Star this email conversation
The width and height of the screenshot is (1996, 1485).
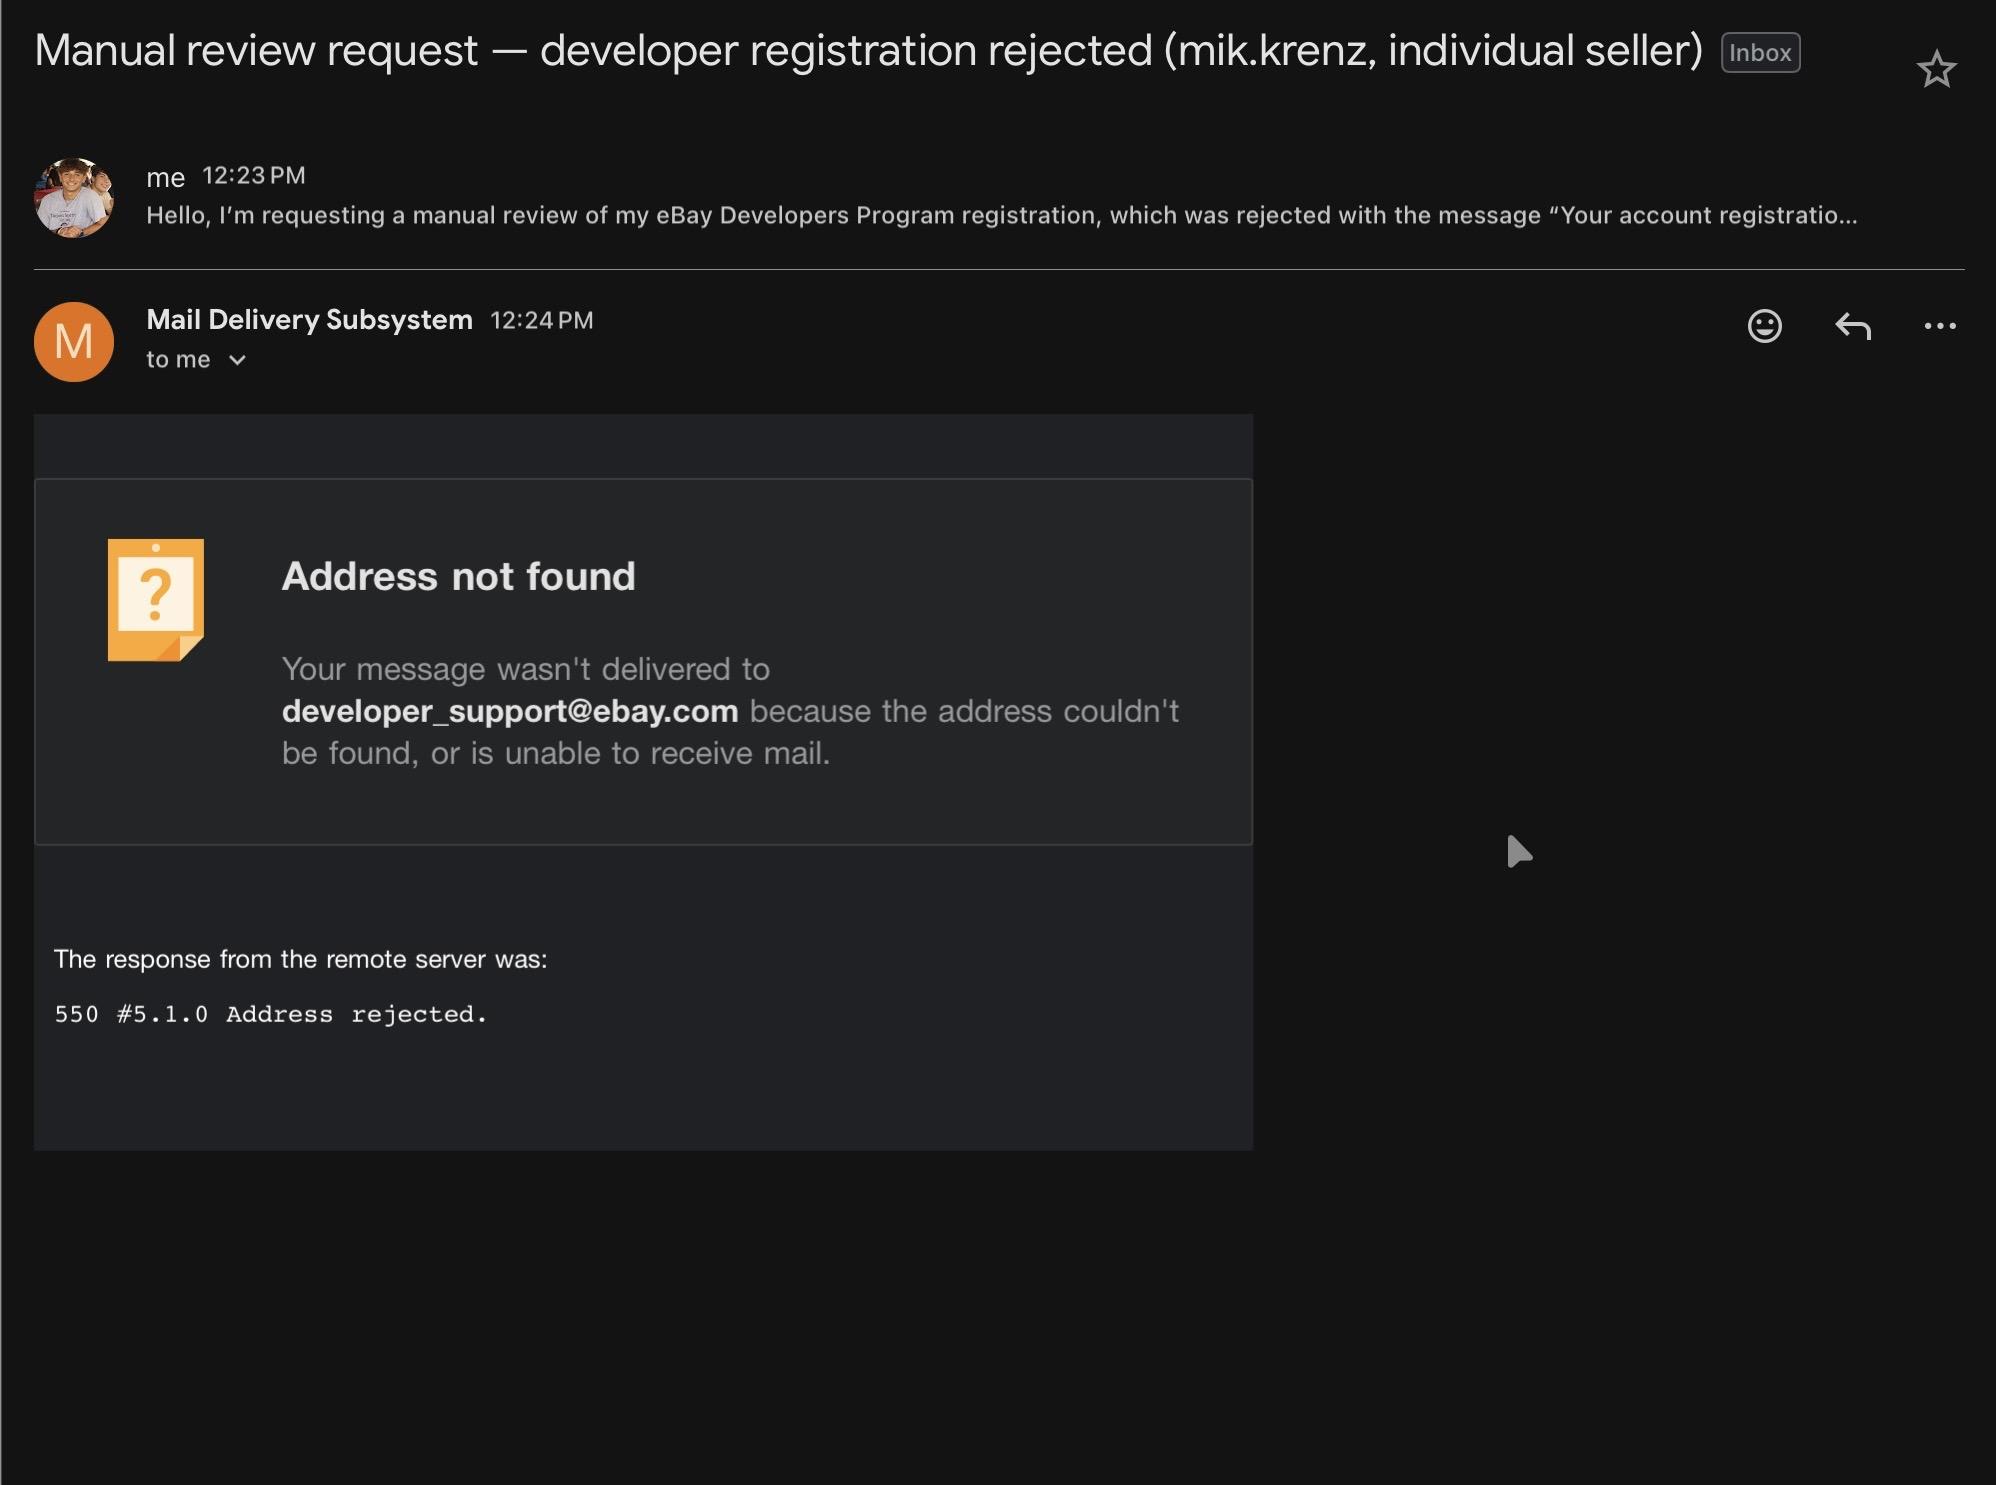tap(1936, 69)
